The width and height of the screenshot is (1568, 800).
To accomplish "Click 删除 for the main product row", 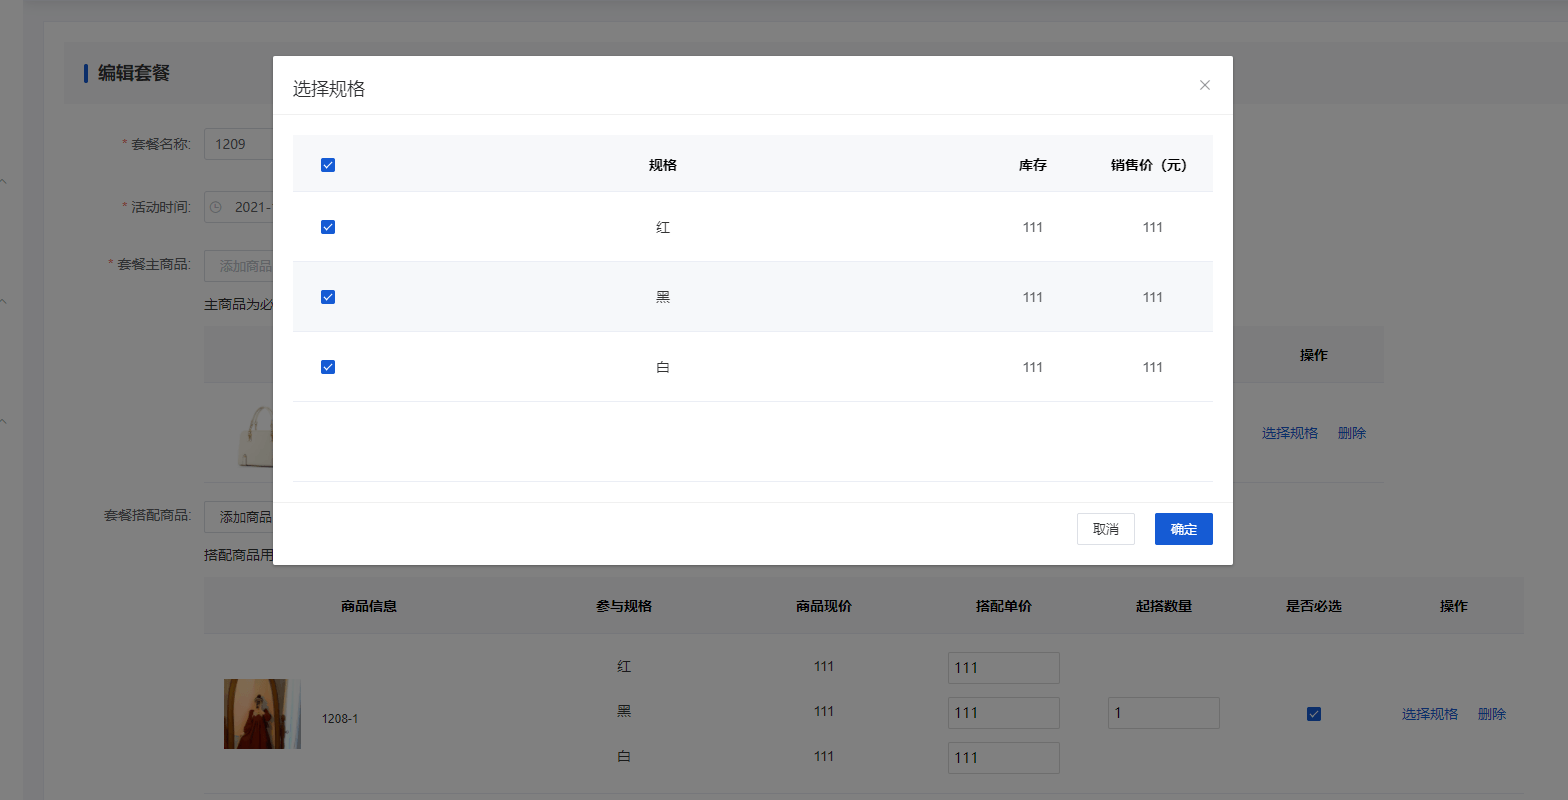I will [1352, 433].
